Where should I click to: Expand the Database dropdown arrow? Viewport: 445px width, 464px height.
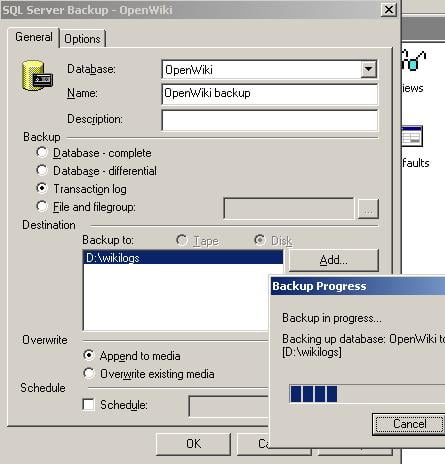click(x=368, y=69)
